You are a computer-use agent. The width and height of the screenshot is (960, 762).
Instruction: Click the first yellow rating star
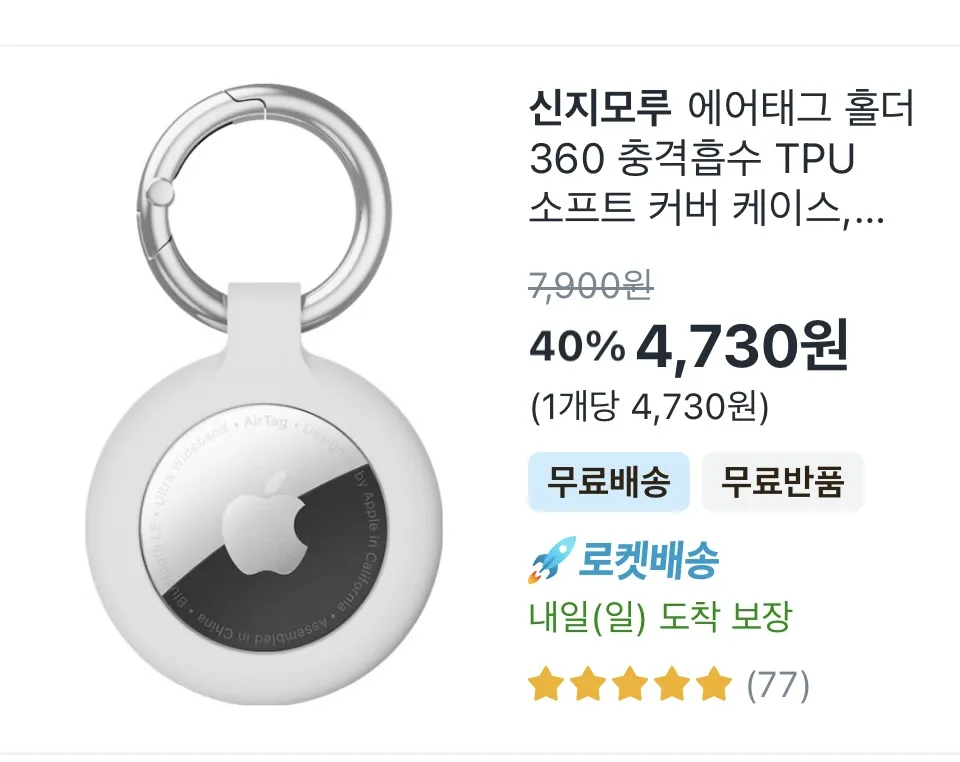click(546, 685)
